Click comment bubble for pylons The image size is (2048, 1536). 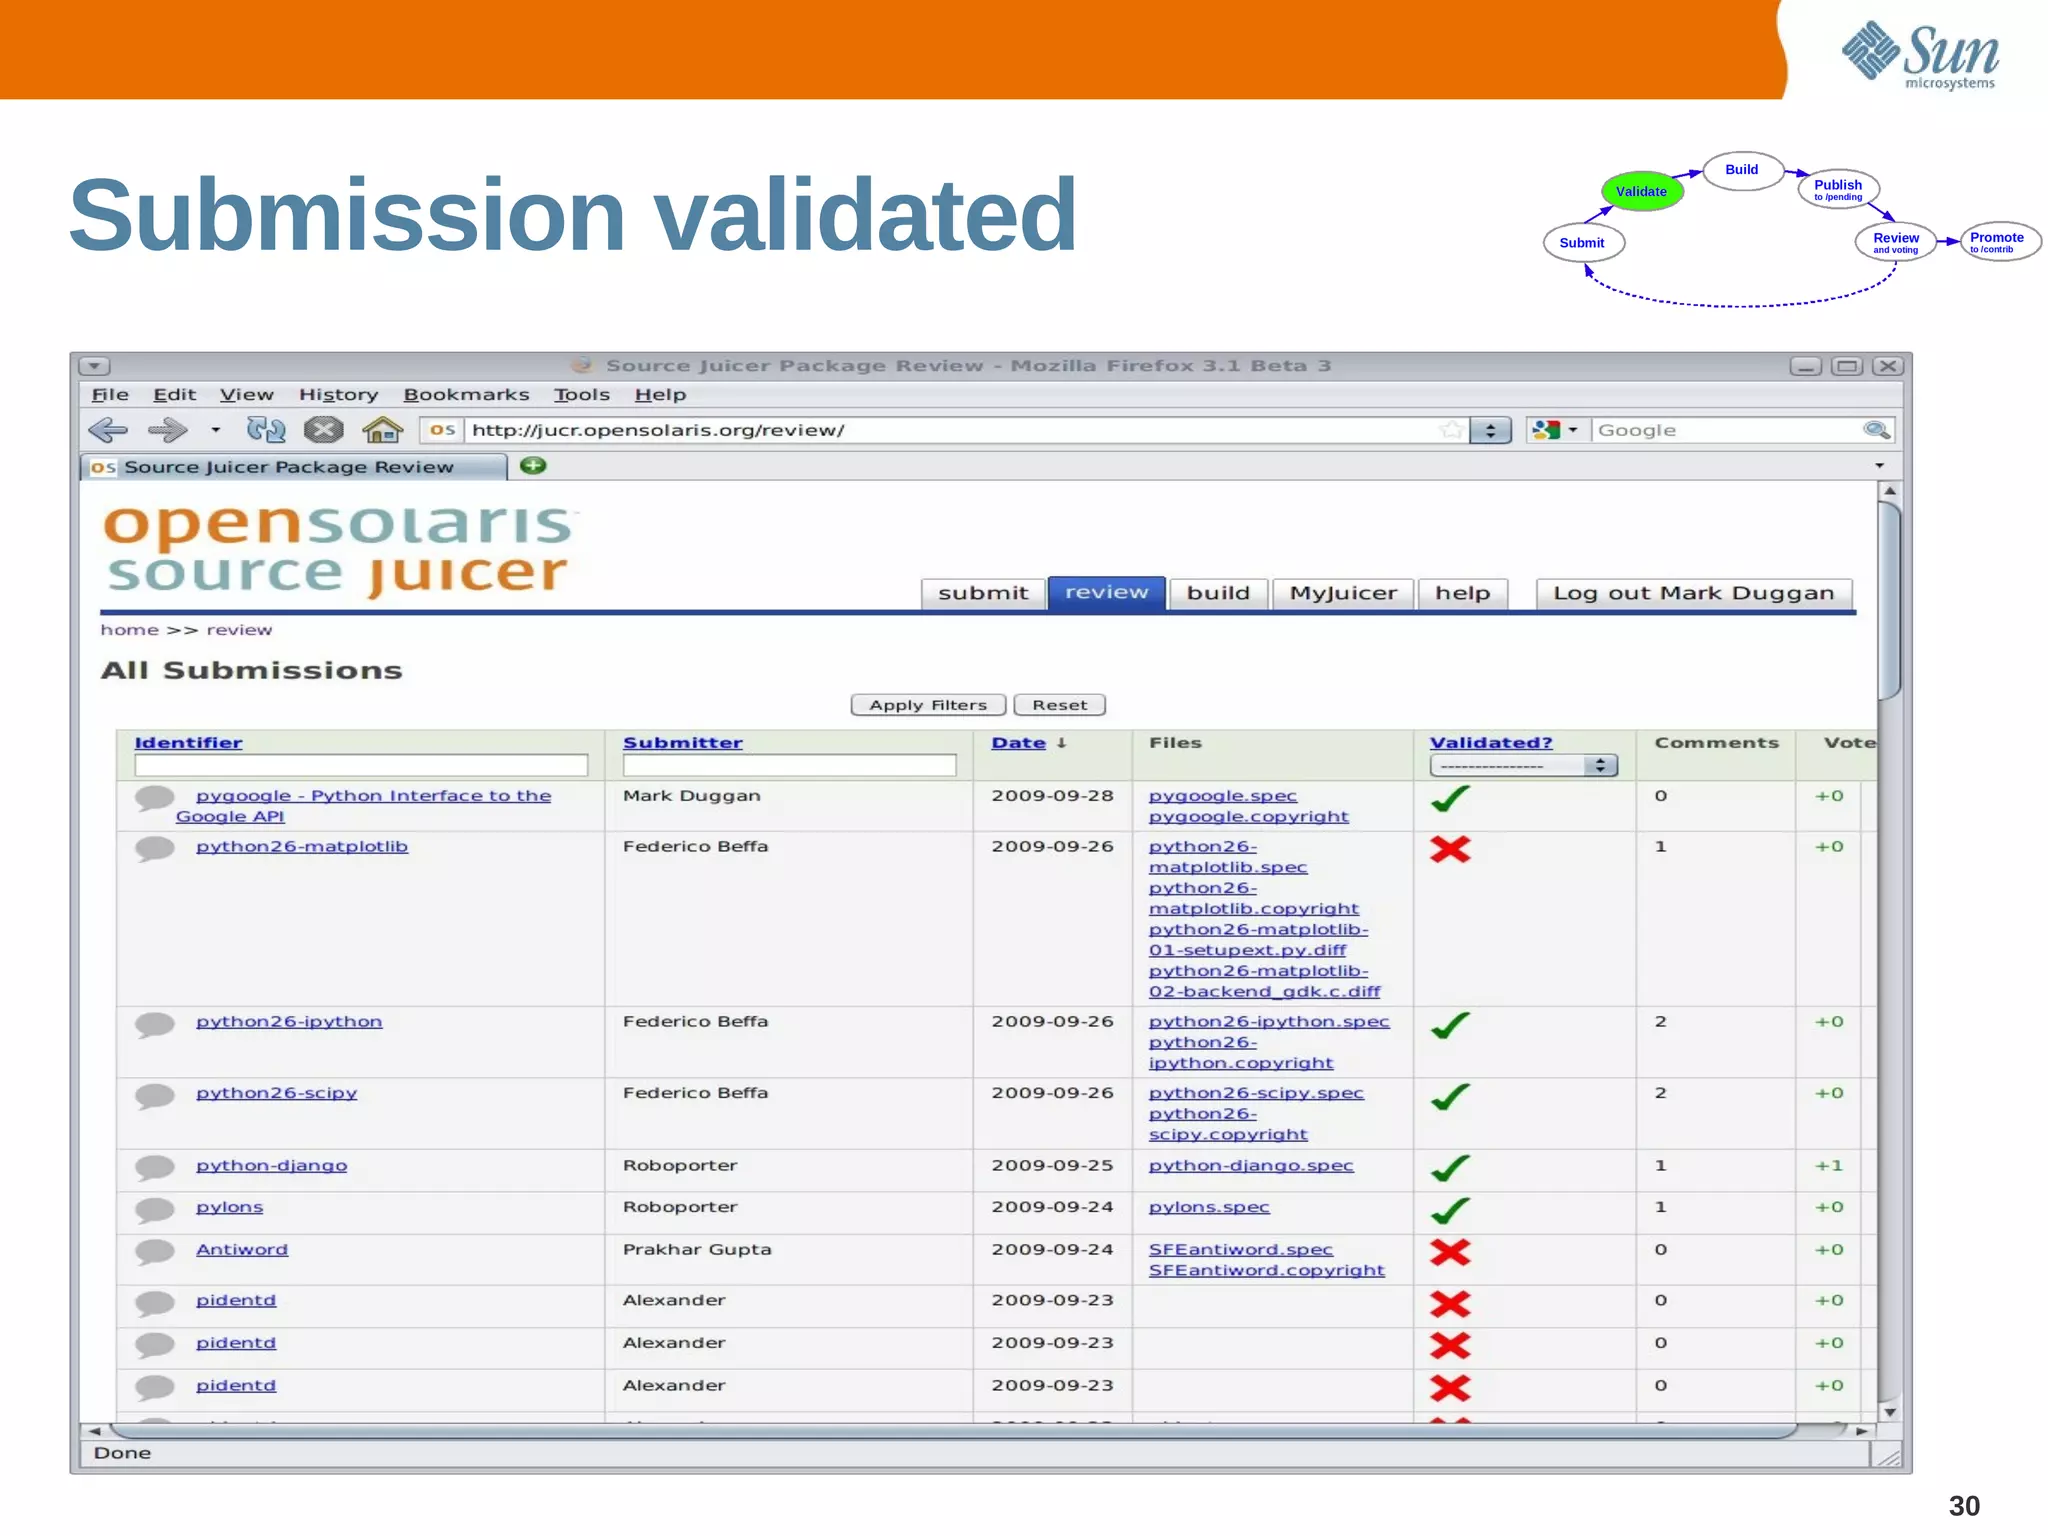(155, 1210)
